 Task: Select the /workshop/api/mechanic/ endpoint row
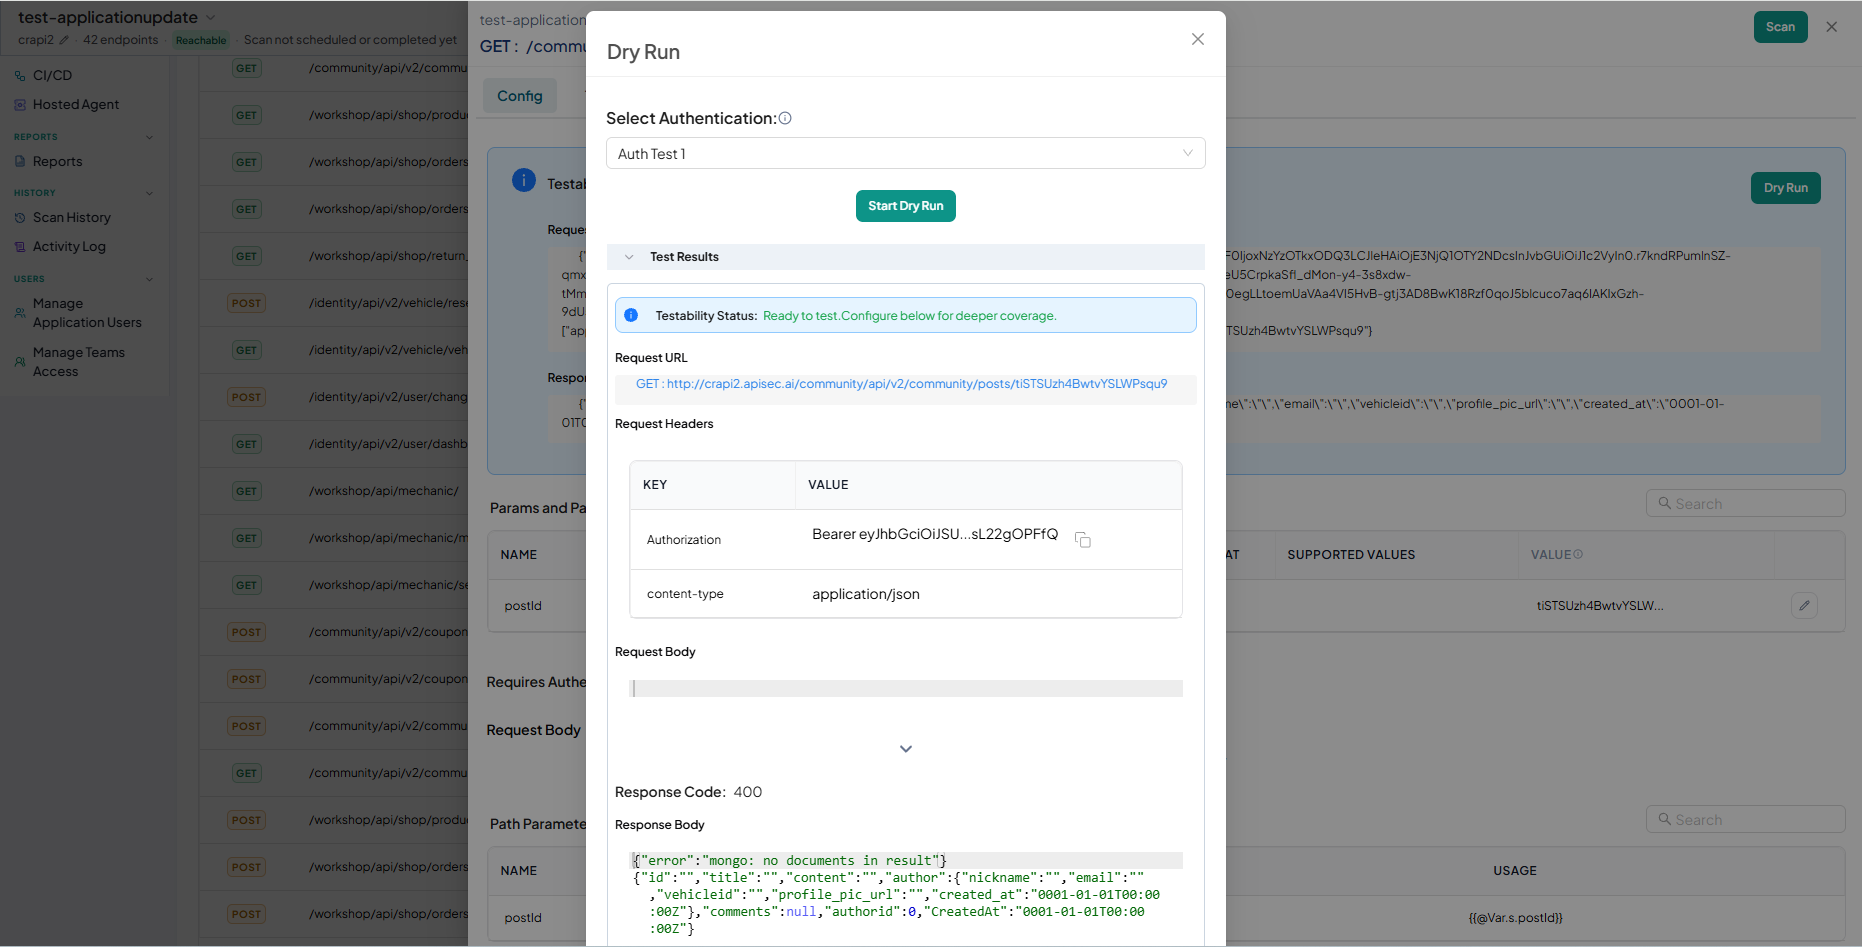pos(334,491)
